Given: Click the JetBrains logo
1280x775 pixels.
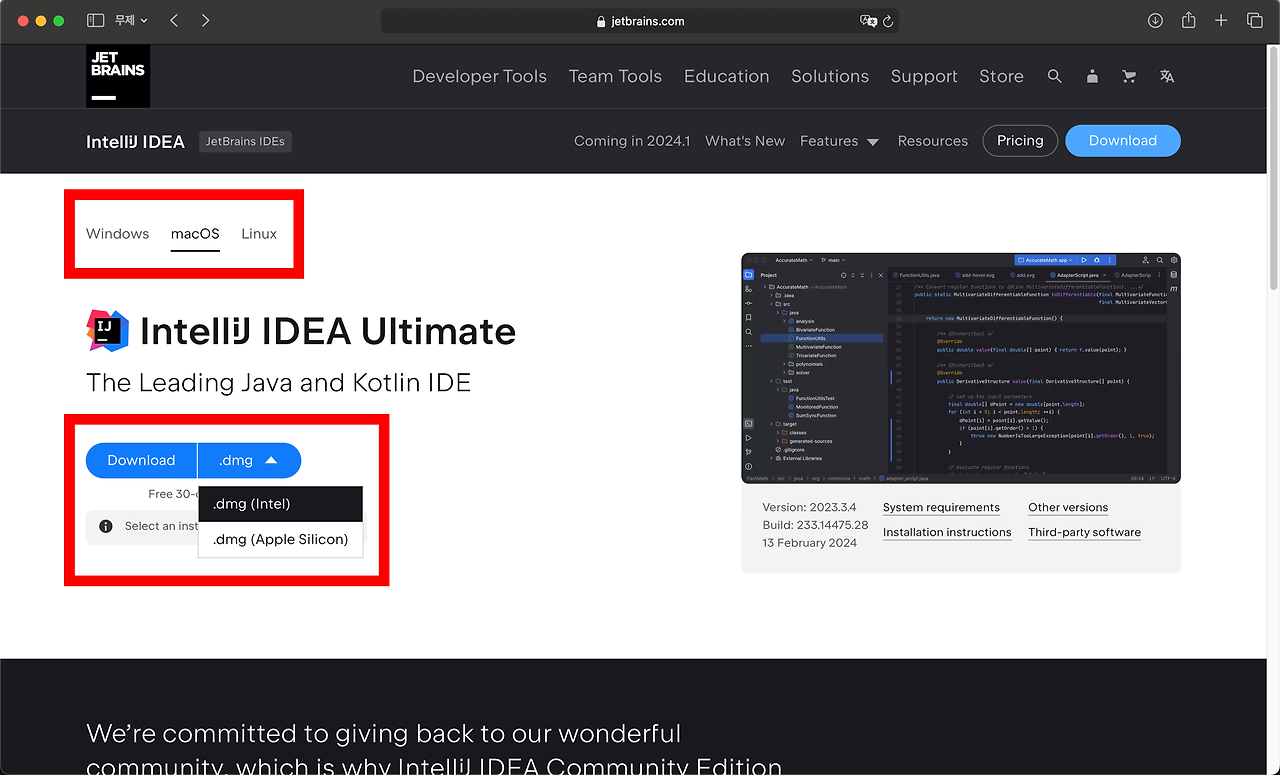Looking at the screenshot, I should coord(118,76).
